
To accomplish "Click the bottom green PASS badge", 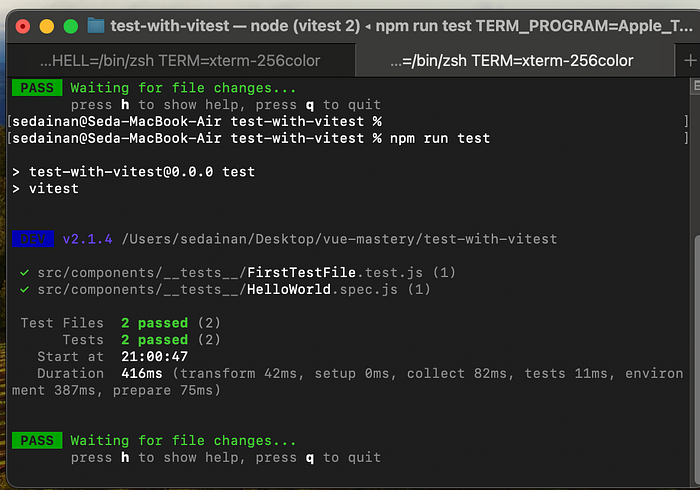I will (37, 440).
